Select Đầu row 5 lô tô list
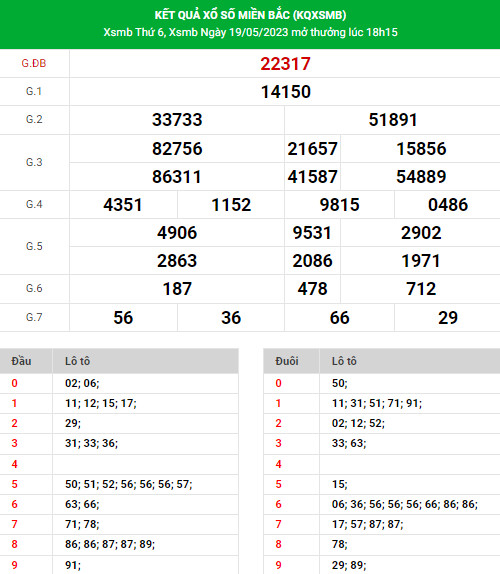 click(x=128, y=484)
